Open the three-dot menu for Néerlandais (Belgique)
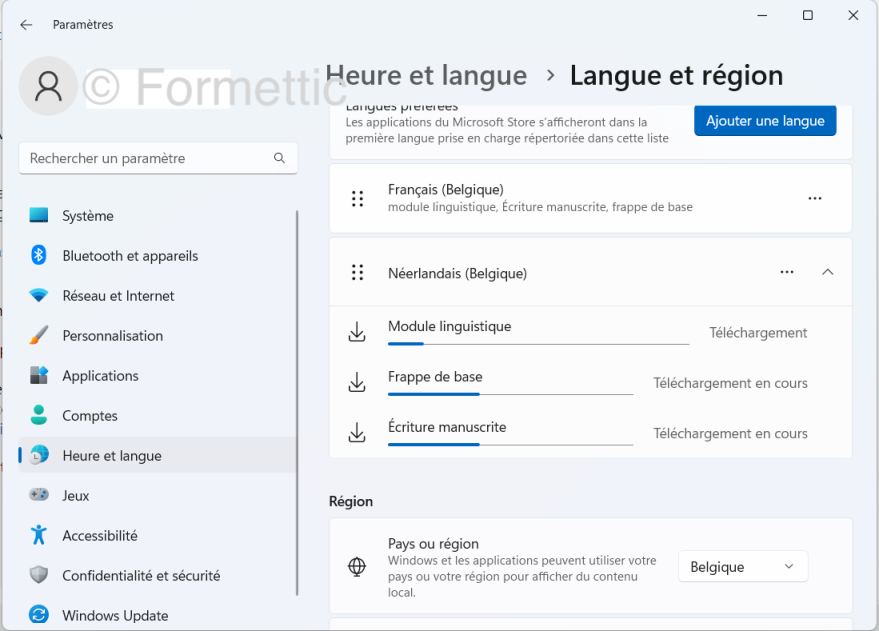Image resolution: width=879 pixels, height=631 pixels. pyautogui.click(x=787, y=272)
